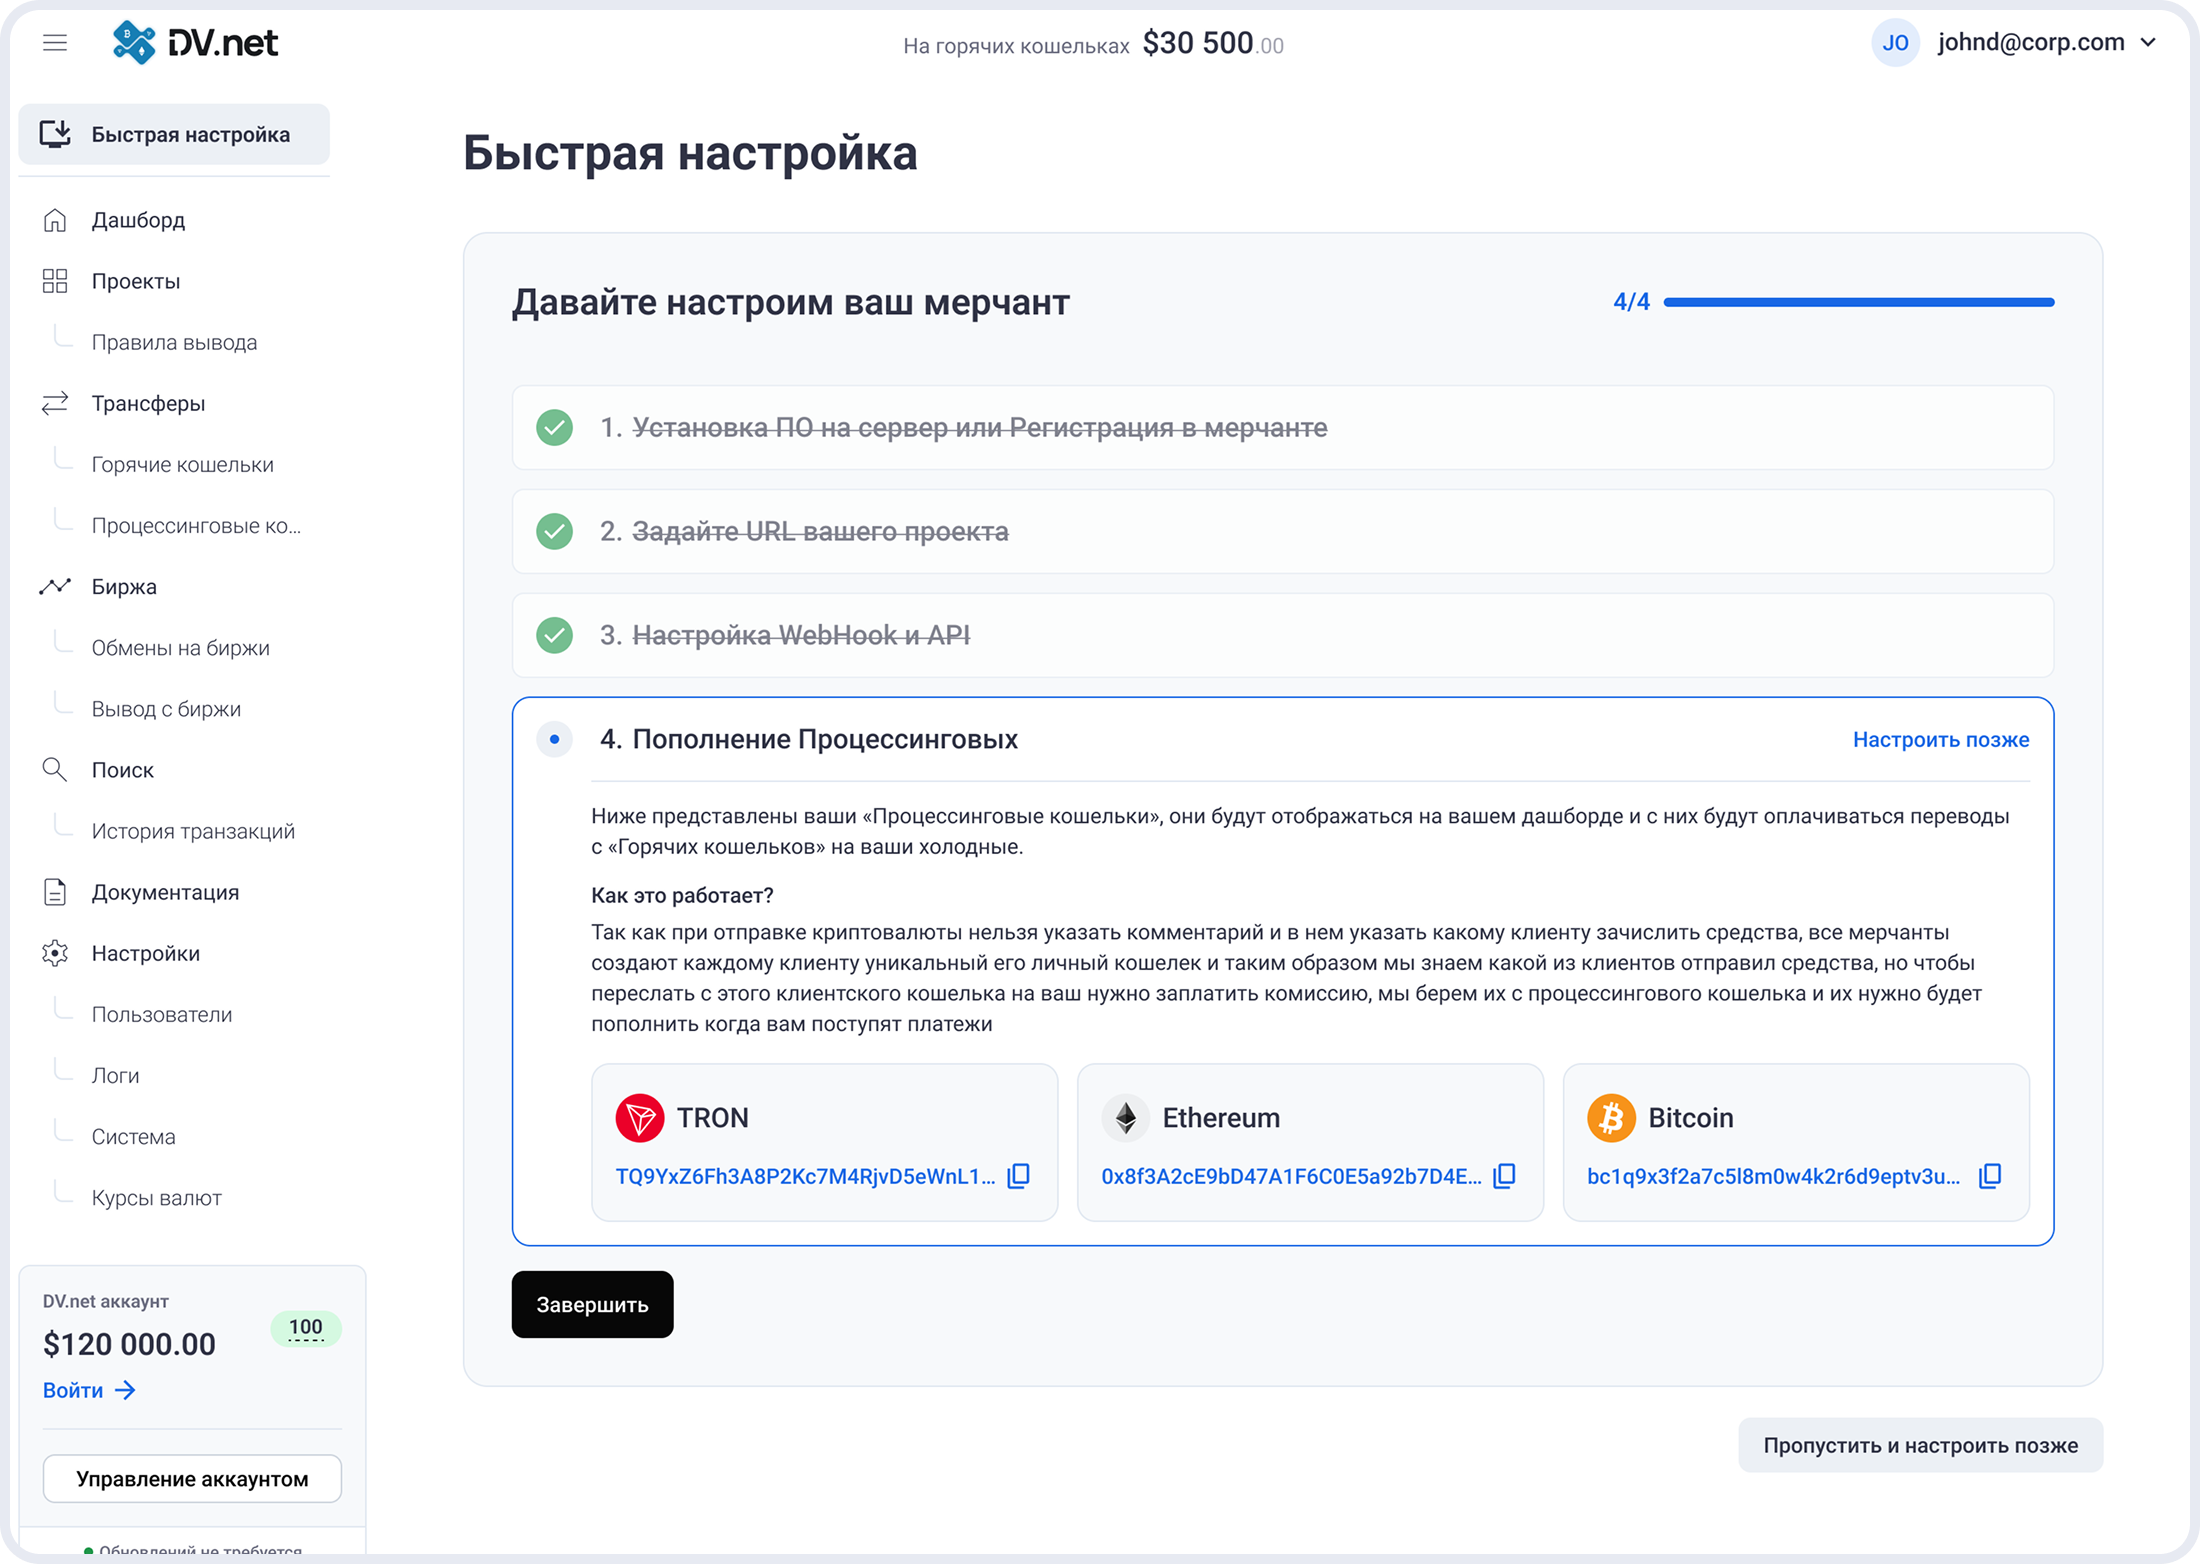Select the completed step 1 checkmark
Image resolution: width=2200 pixels, height=1564 pixels.
coord(555,428)
